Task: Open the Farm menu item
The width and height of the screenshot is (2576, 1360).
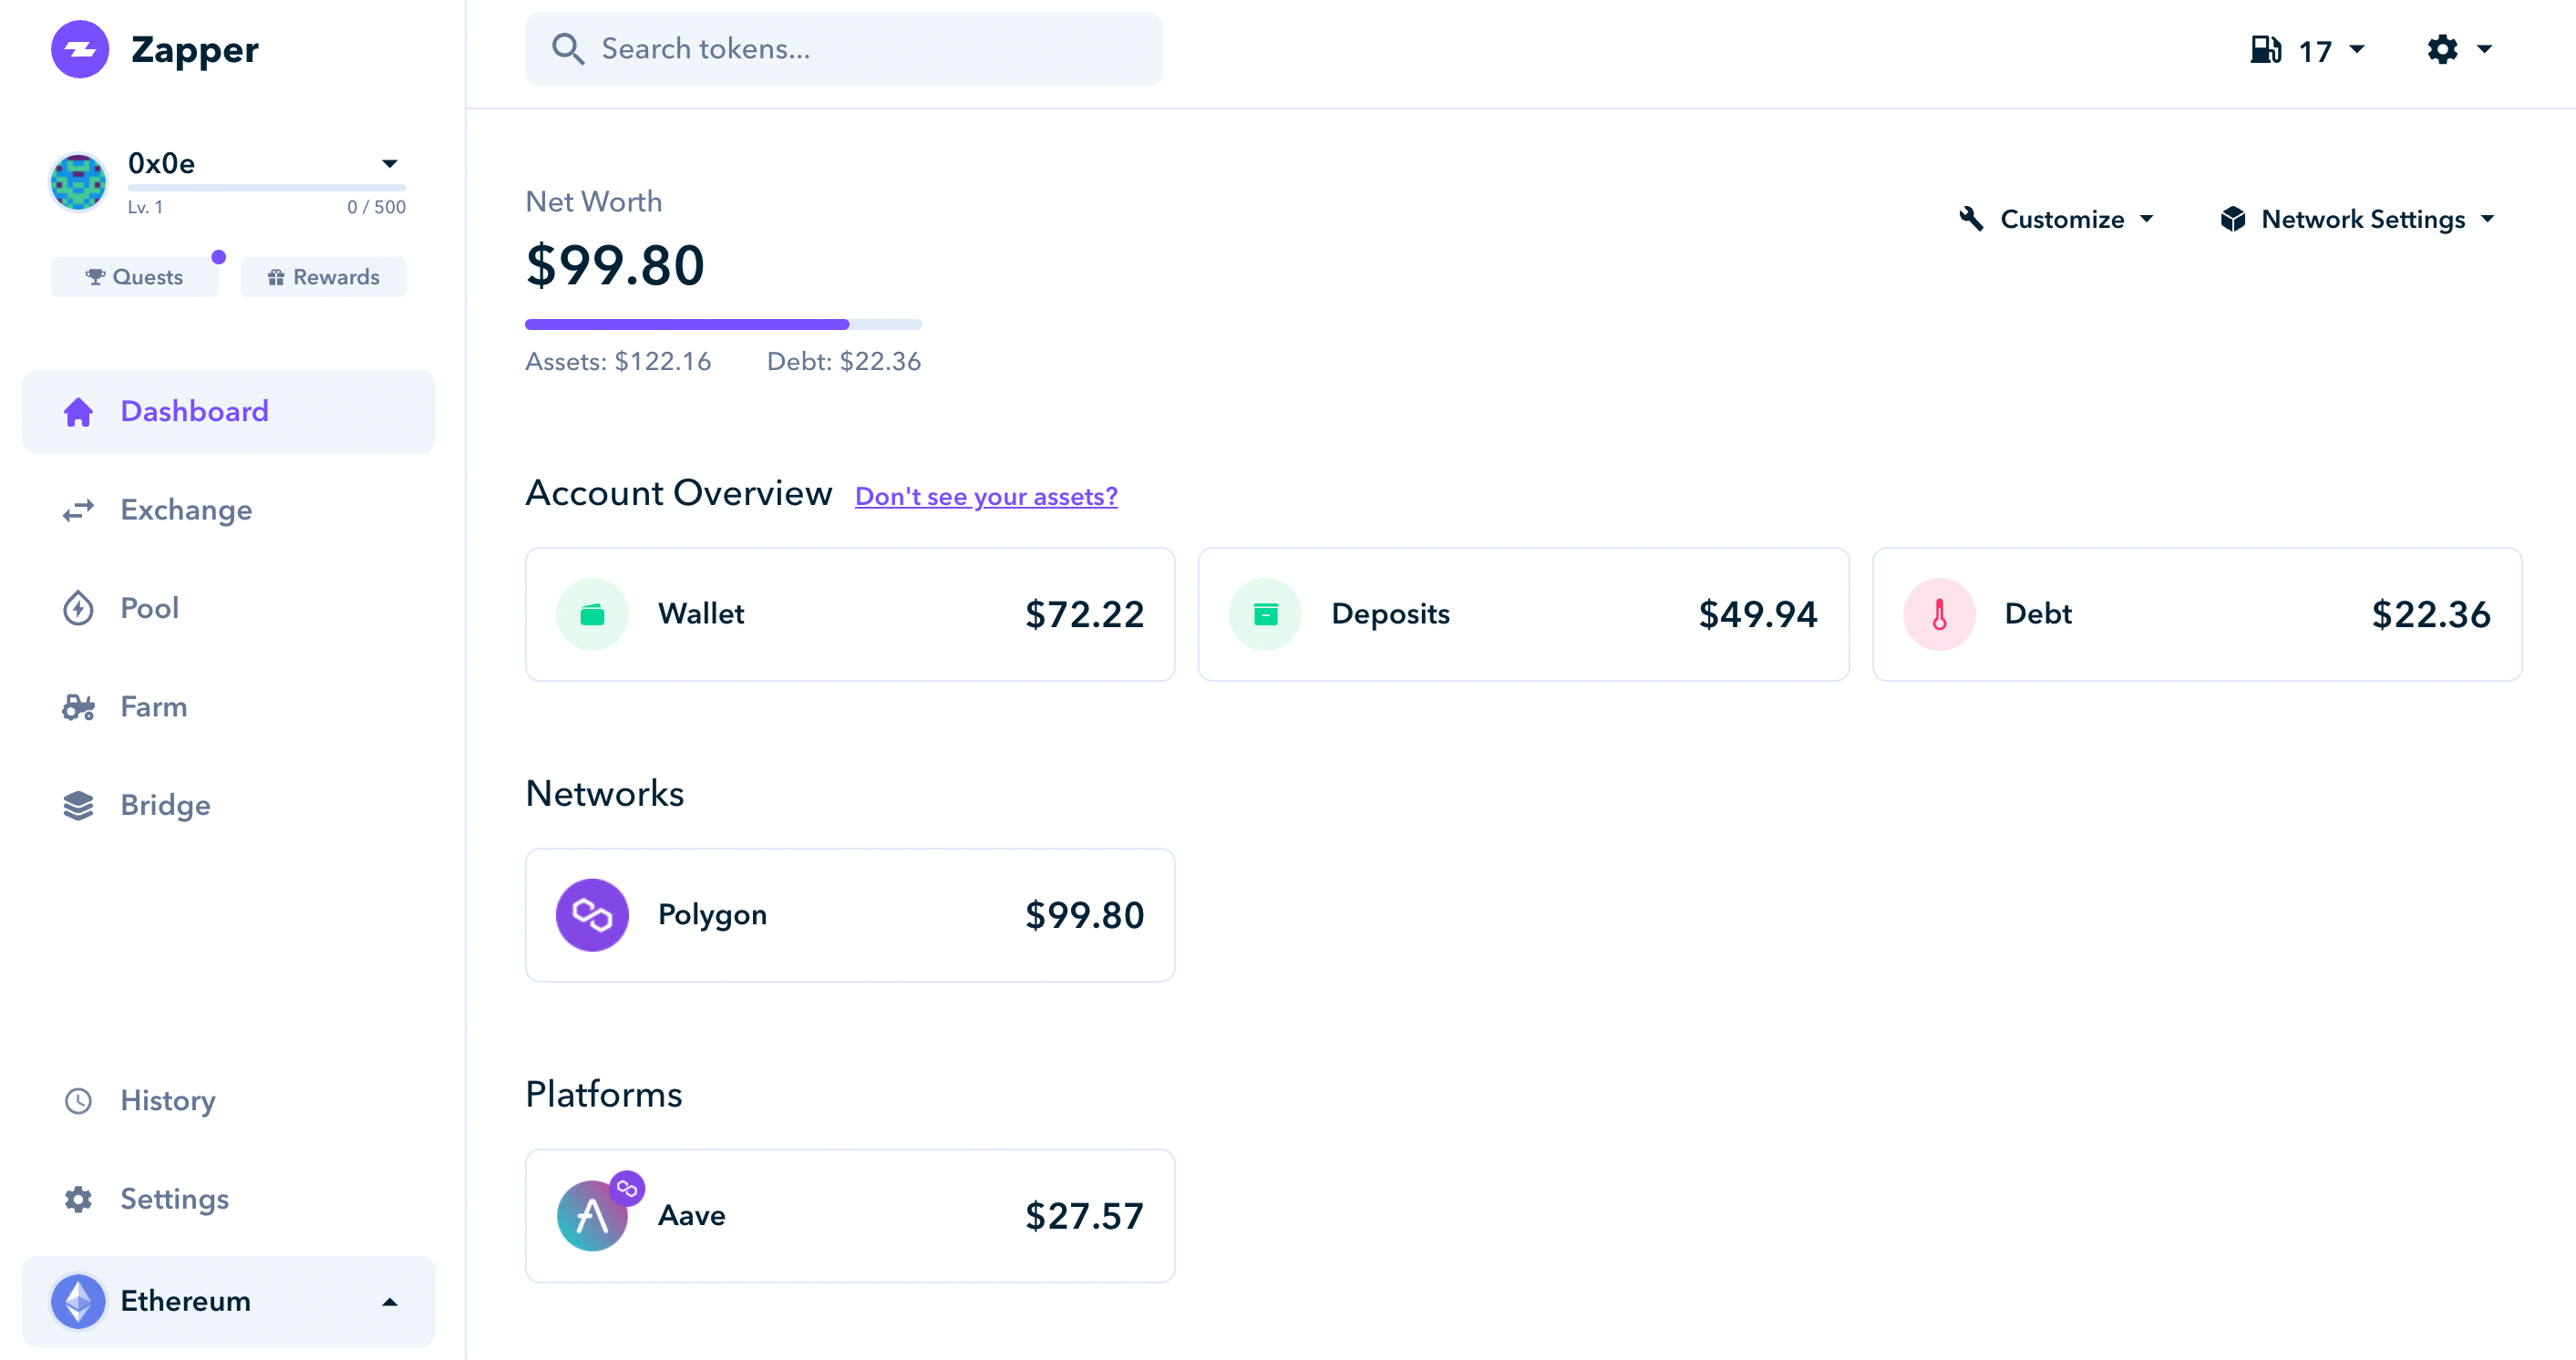Action: pyautogui.click(x=229, y=707)
